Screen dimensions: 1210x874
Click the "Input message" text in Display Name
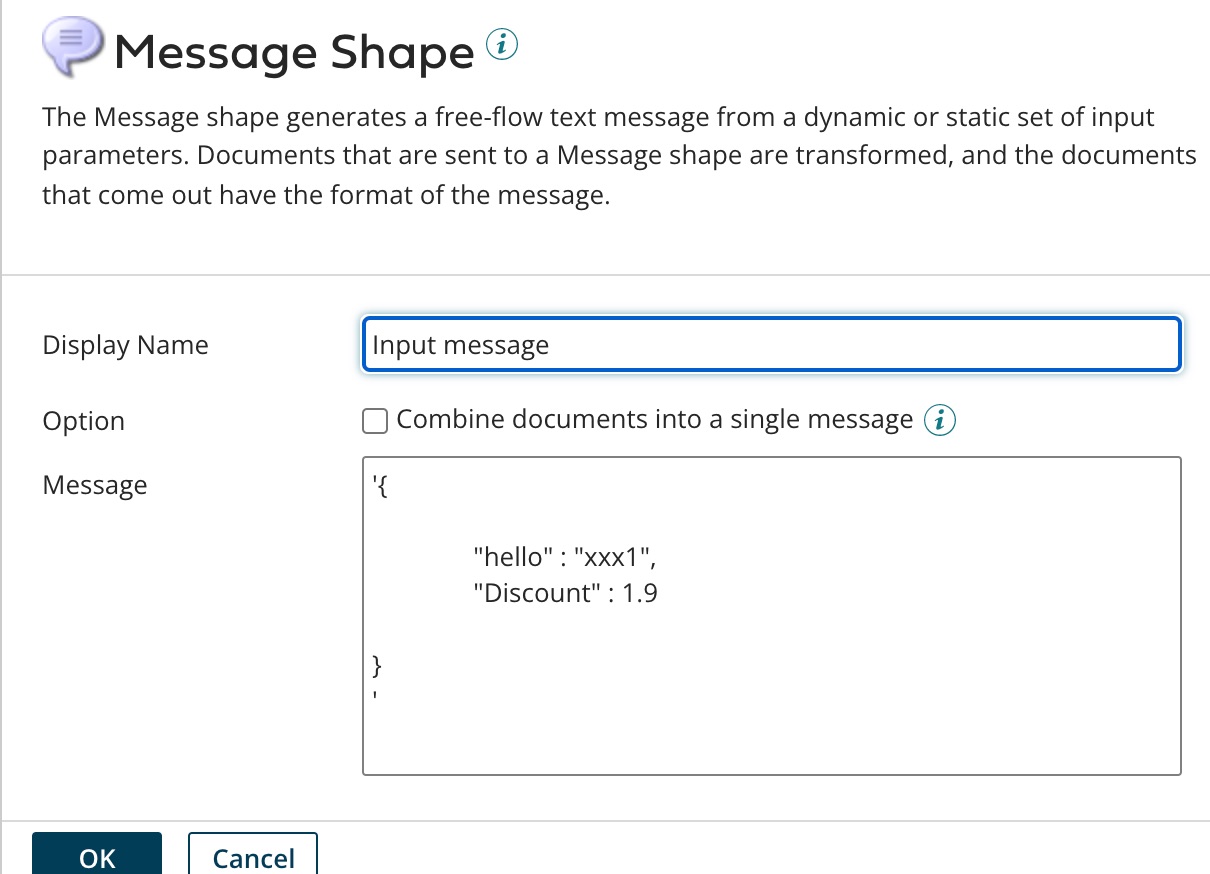click(x=460, y=346)
